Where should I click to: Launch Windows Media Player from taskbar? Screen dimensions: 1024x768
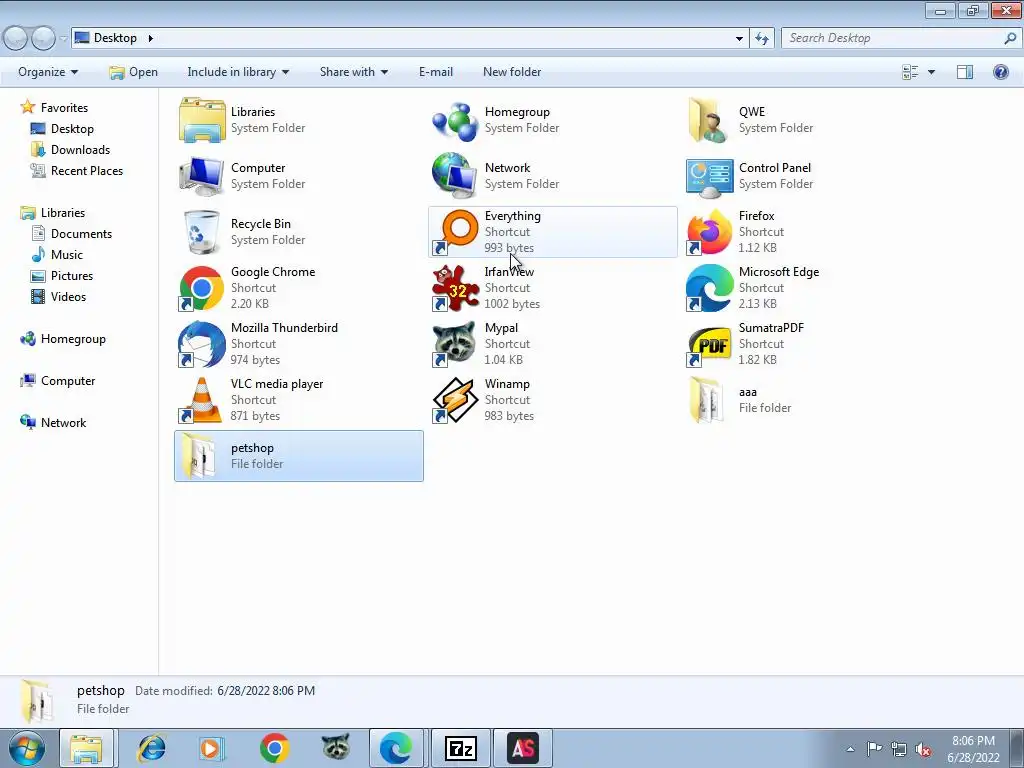[211, 748]
